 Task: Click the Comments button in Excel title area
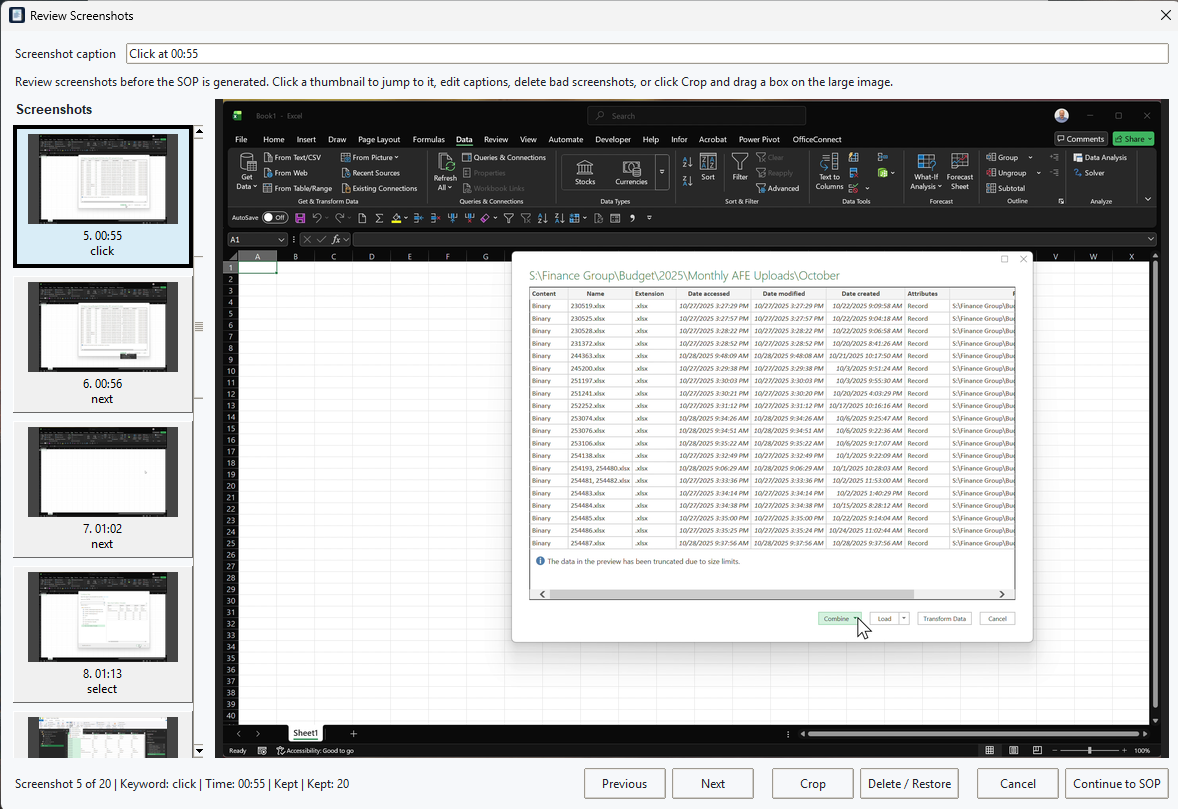tap(1080, 139)
